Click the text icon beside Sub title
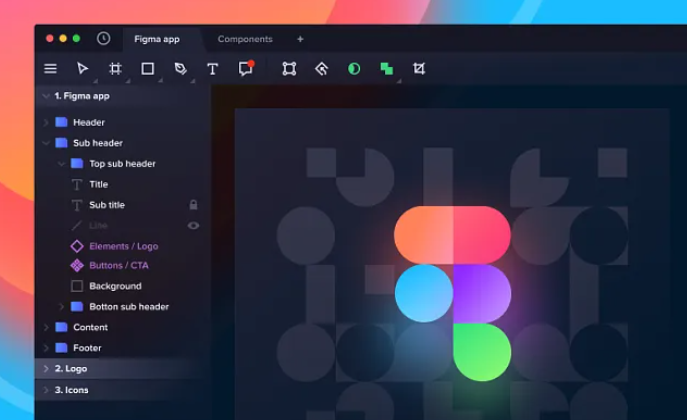Image resolution: width=687 pixels, height=420 pixels. pyautogui.click(x=77, y=205)
